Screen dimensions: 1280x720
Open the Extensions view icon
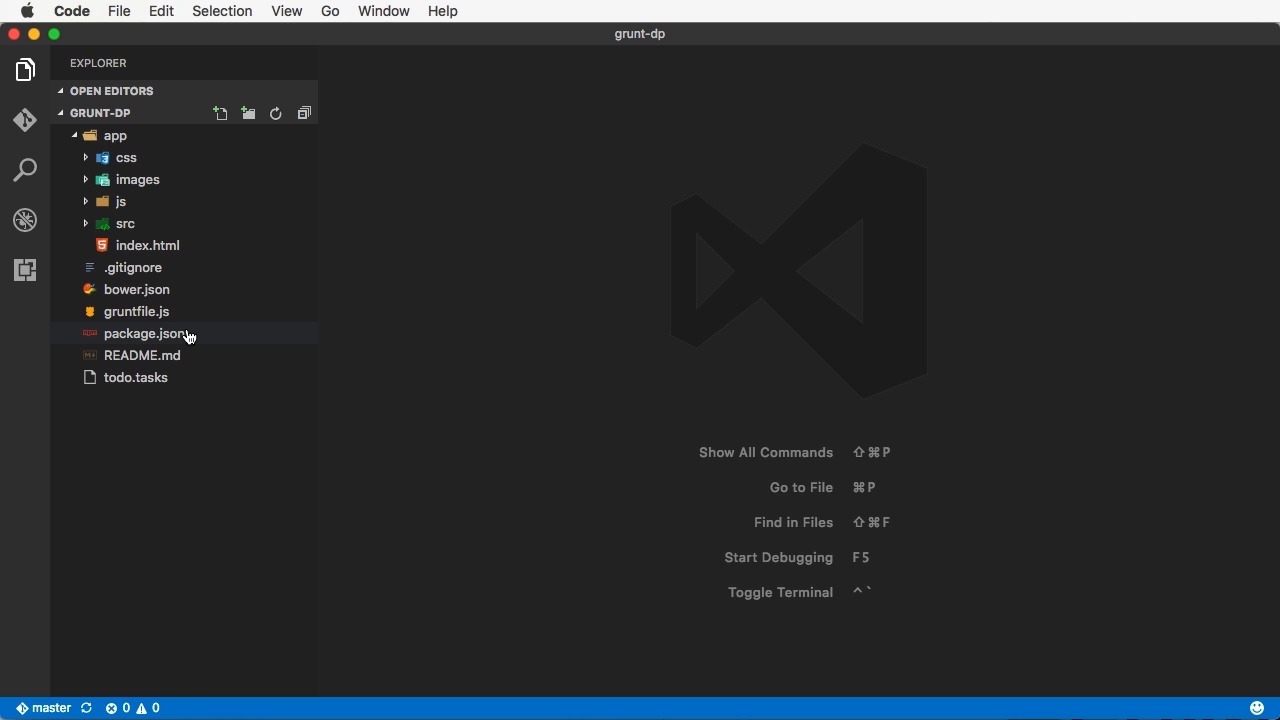click(25, 270)
